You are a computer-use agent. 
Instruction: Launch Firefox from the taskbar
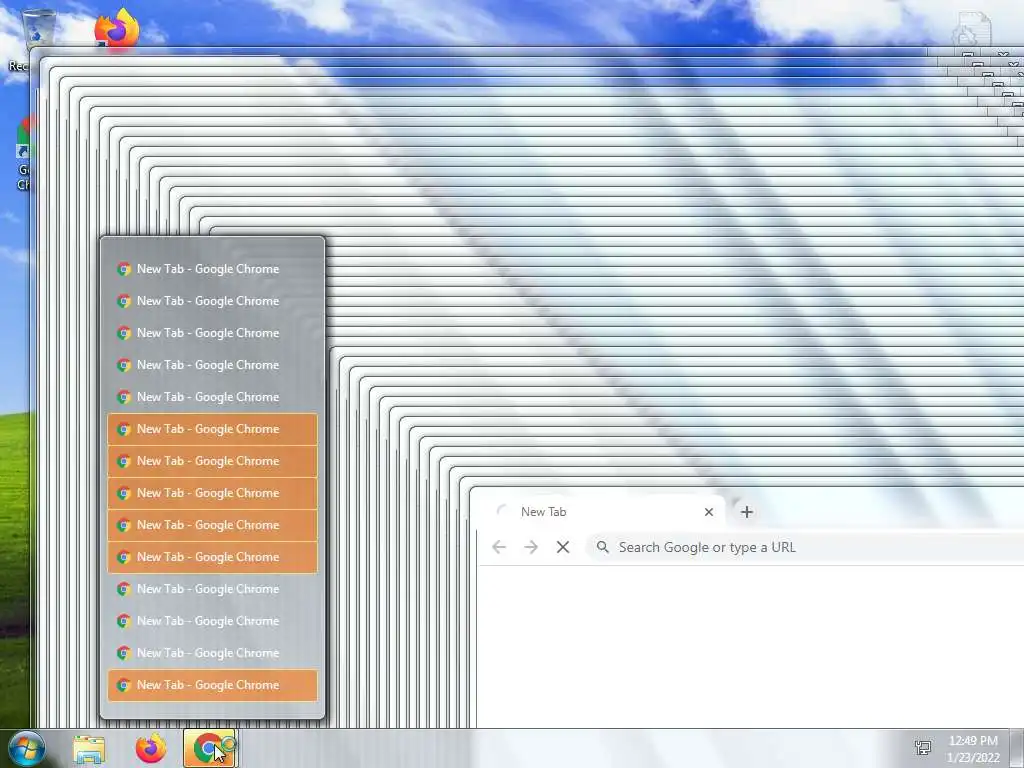click(150, 748)
